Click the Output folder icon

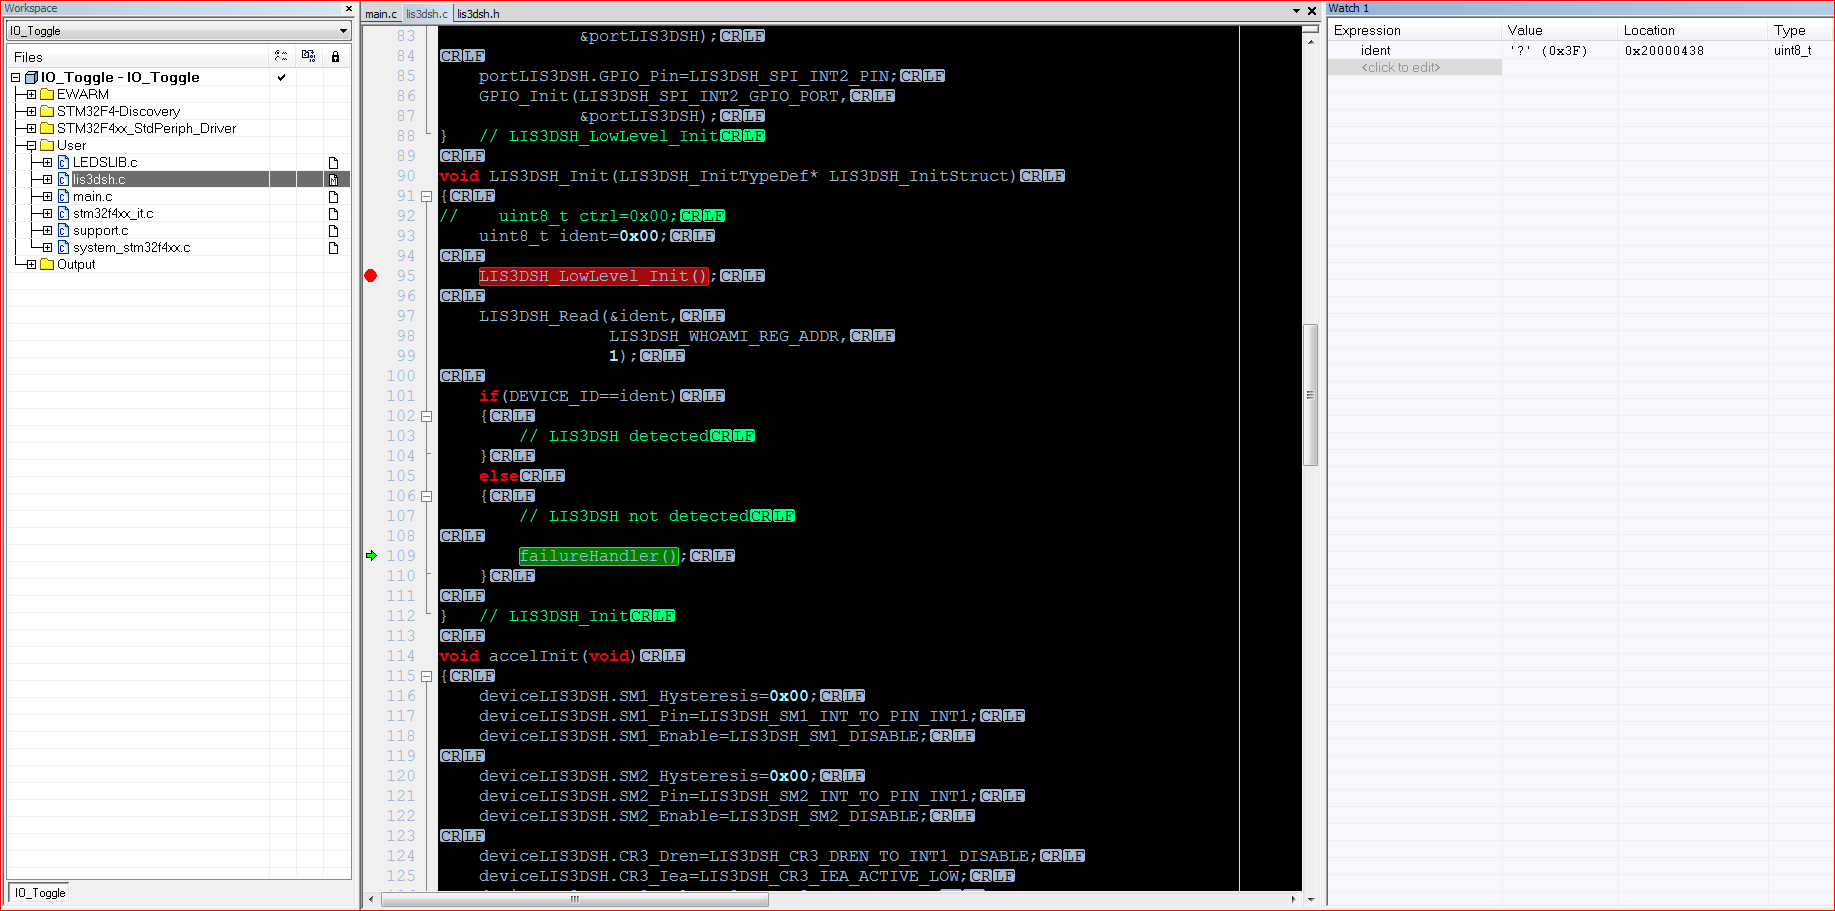pos(46,264)
